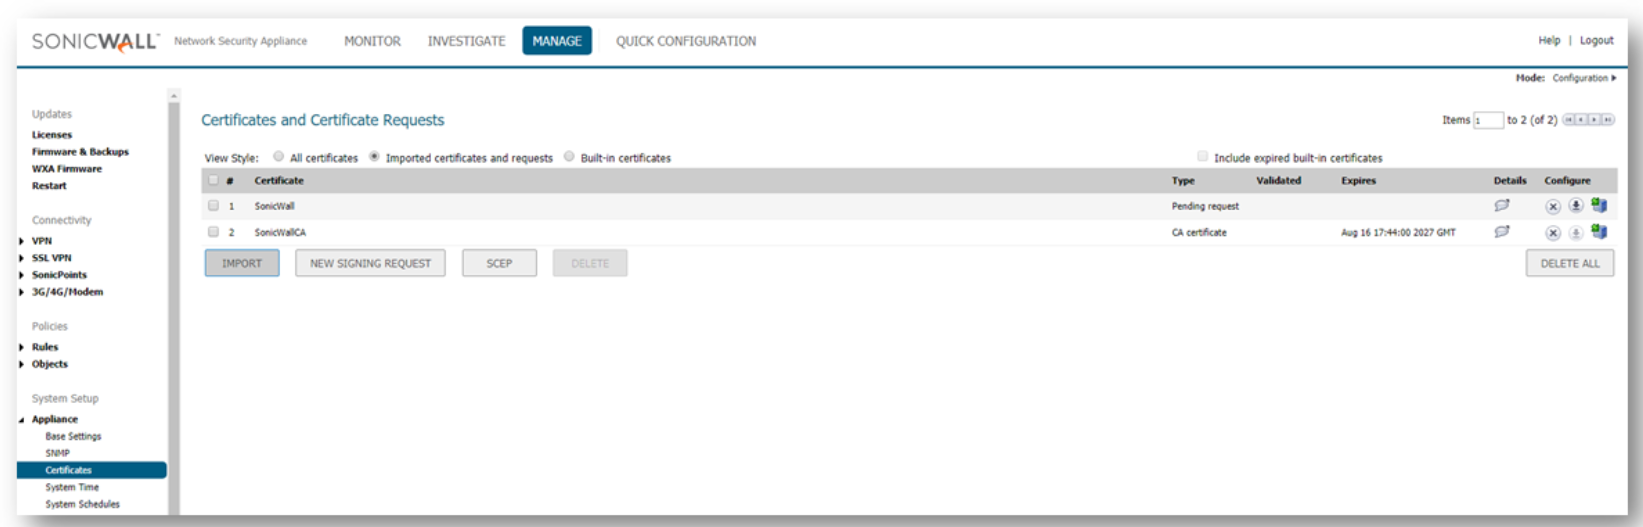Select Imported certificates and requests view
The image size is (1643, 527).
pos(374,157)
